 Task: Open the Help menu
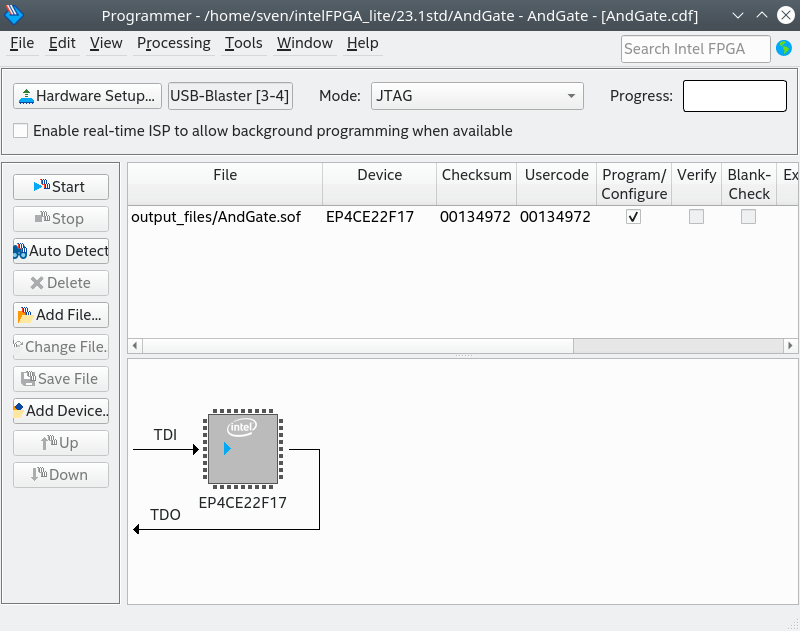(363, 43)
